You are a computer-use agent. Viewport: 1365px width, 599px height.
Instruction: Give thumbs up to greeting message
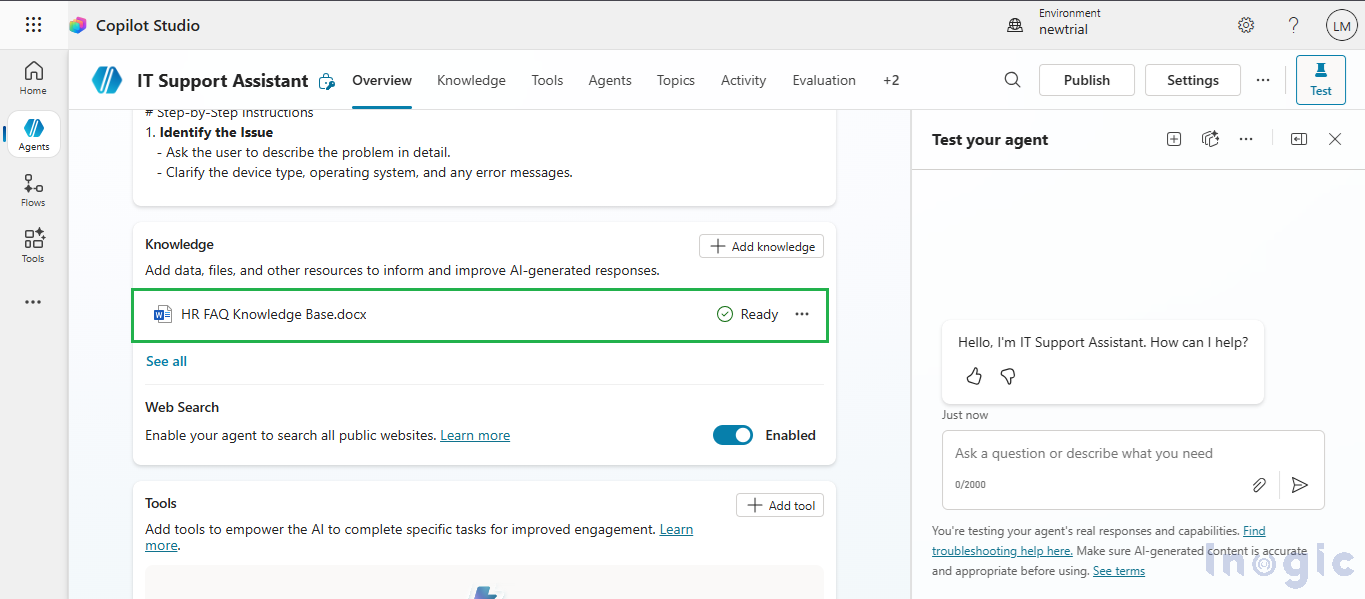[974, 376]
